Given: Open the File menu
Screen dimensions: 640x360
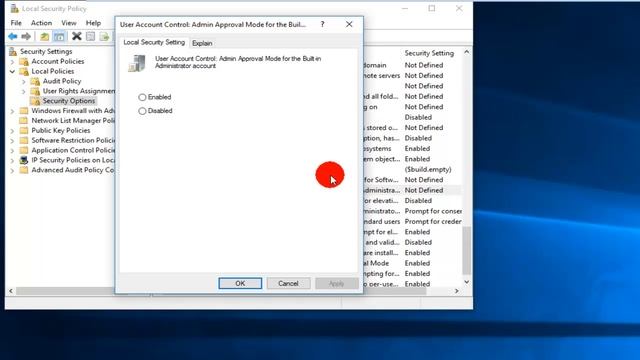Looking at the screenshot, I should click(x=16, y=23).
